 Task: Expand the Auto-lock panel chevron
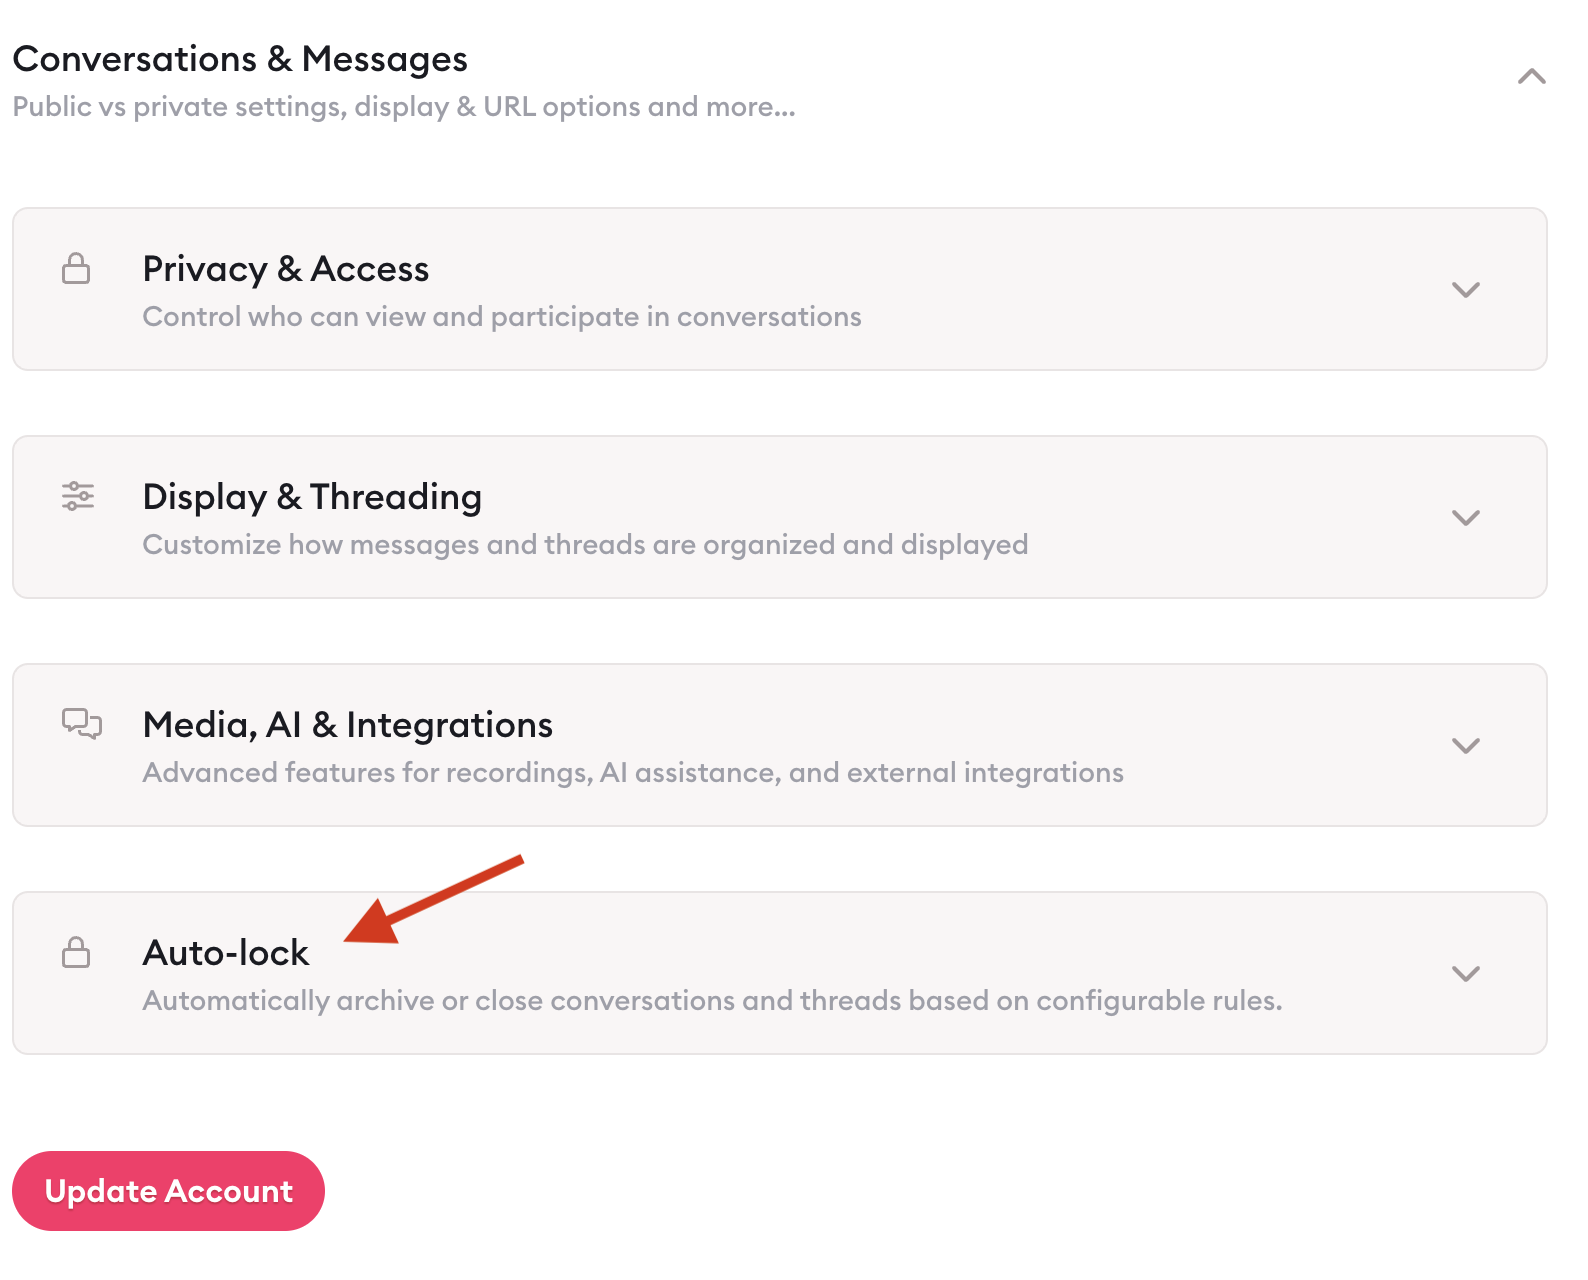[x=1465, y=974]
